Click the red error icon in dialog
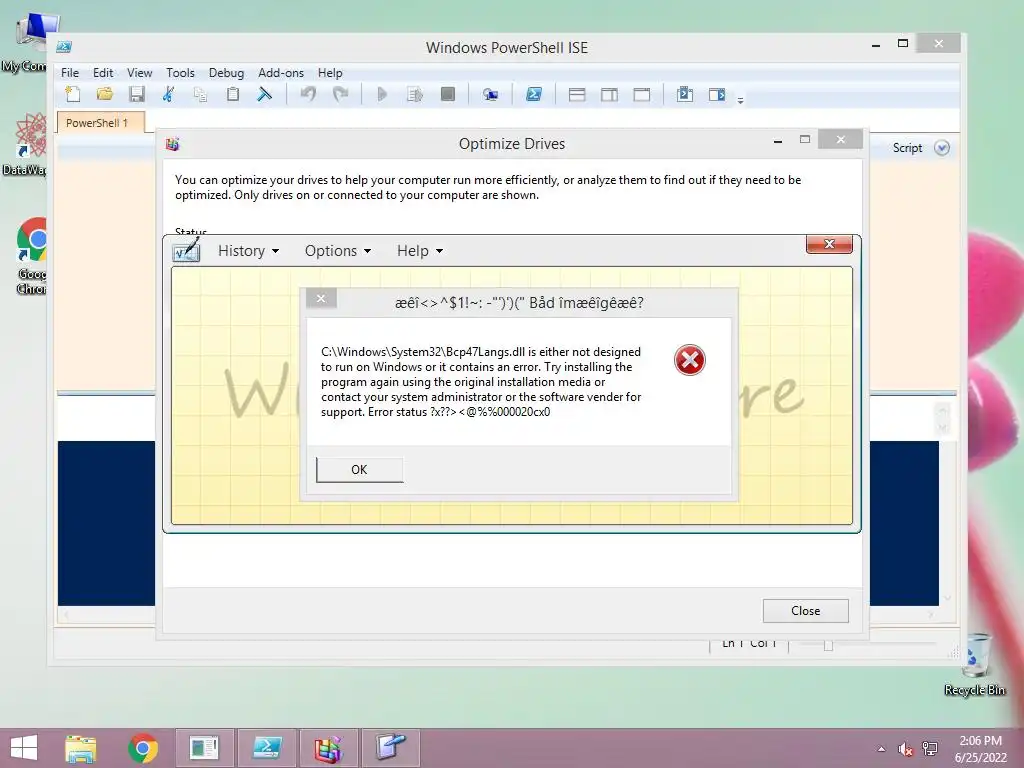 coord(690,360)
